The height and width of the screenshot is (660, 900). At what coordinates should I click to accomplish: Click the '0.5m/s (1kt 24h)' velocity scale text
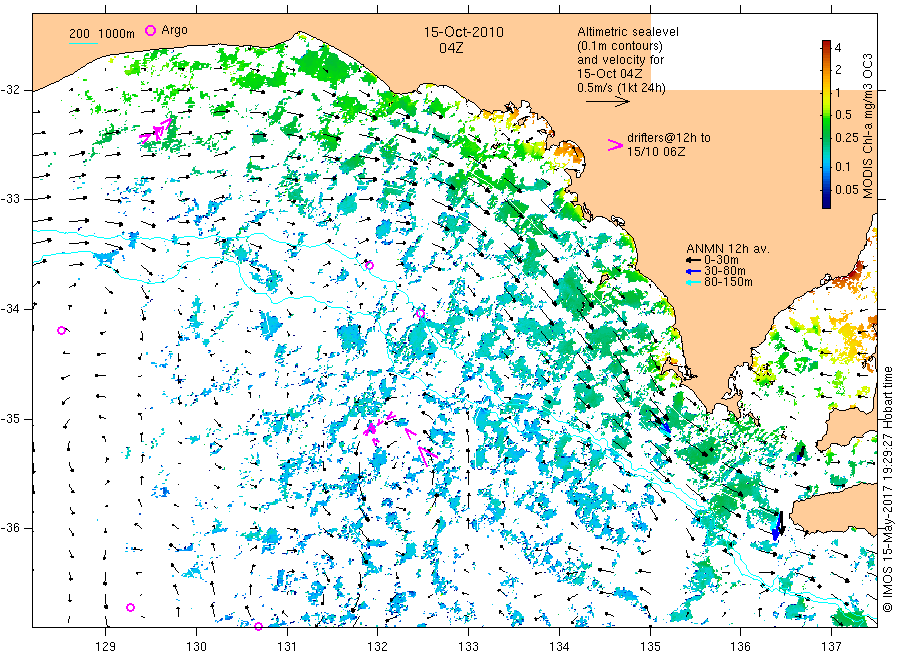click(x=622, y=88)
